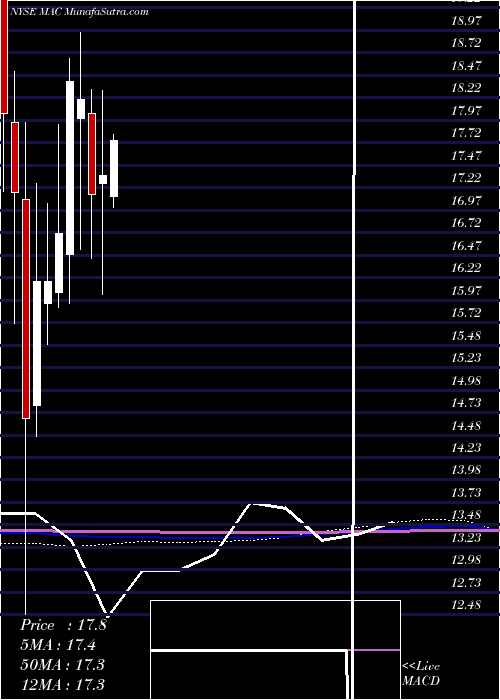500x700 pixels.
Task: Click the 17.47 price axis label
Action: (466, 155)
